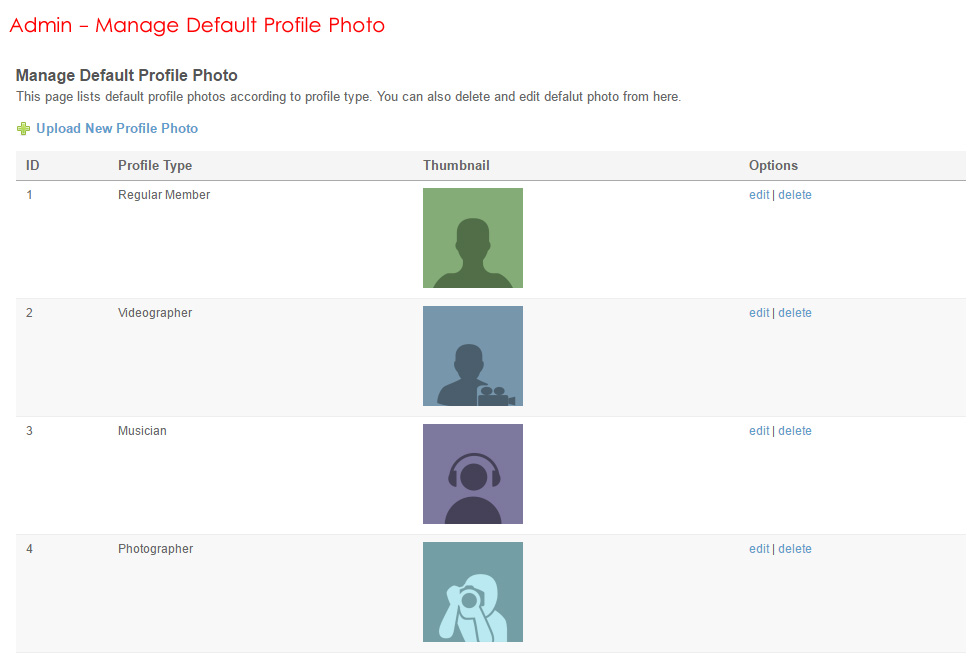The height and width of the screenshot is (659, 975).
Task: Click the Videographer profile type text
Action: 155,313
